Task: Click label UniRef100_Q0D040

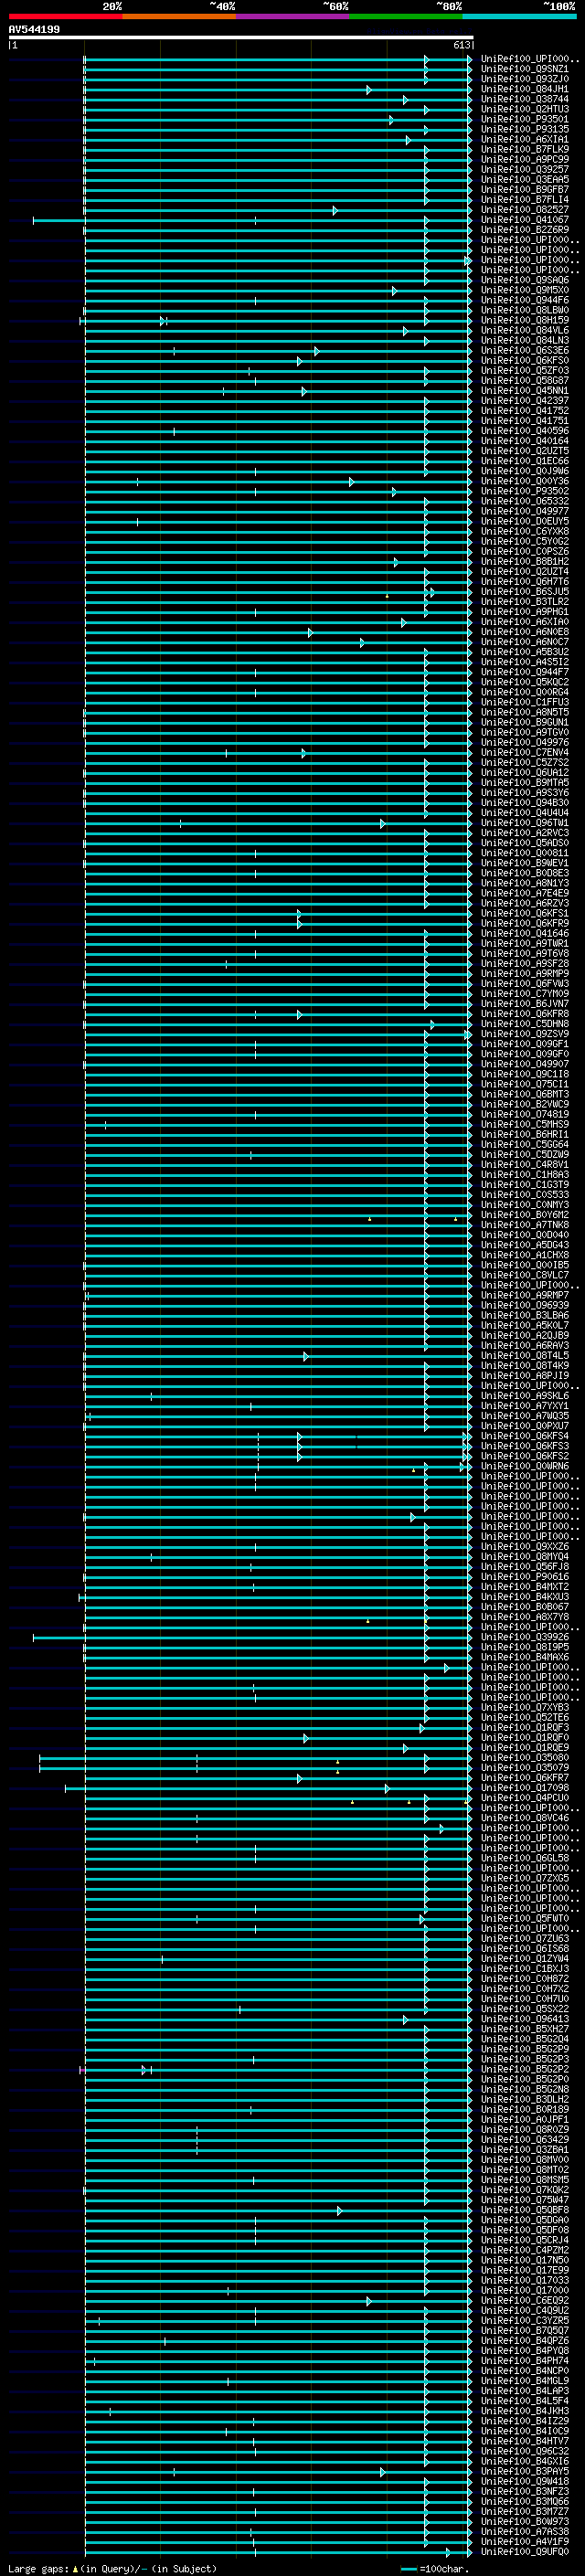Action: 525,1235
